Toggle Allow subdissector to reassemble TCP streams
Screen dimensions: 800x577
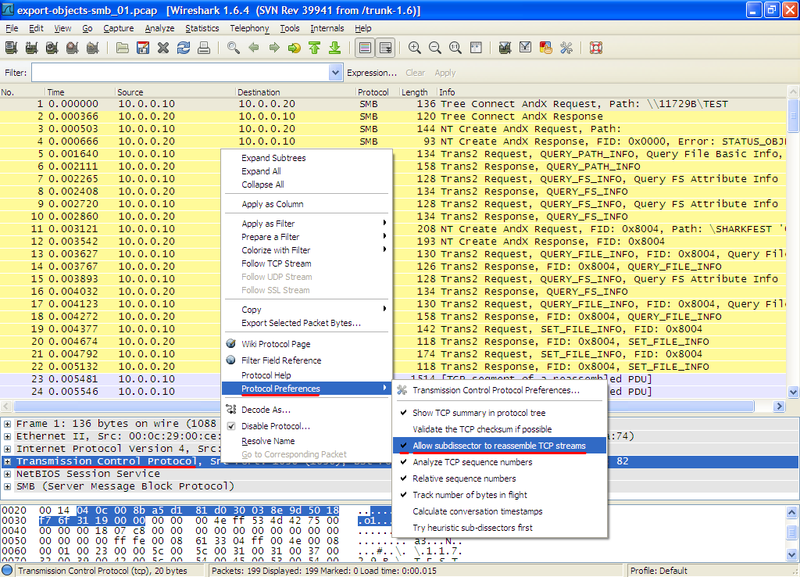point(499,445)
